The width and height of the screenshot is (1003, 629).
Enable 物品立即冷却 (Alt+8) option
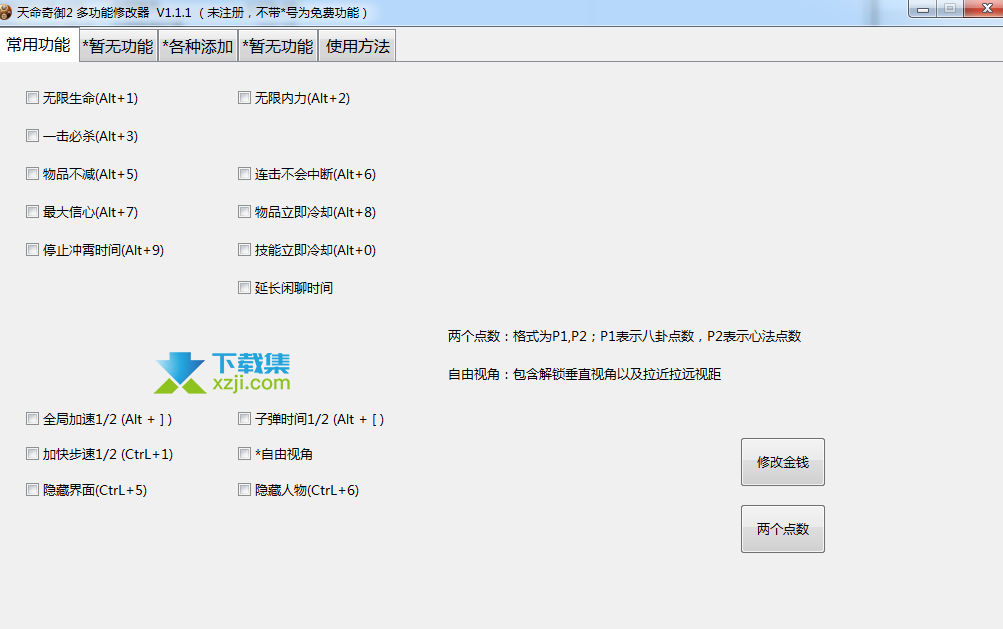(245, 212)
